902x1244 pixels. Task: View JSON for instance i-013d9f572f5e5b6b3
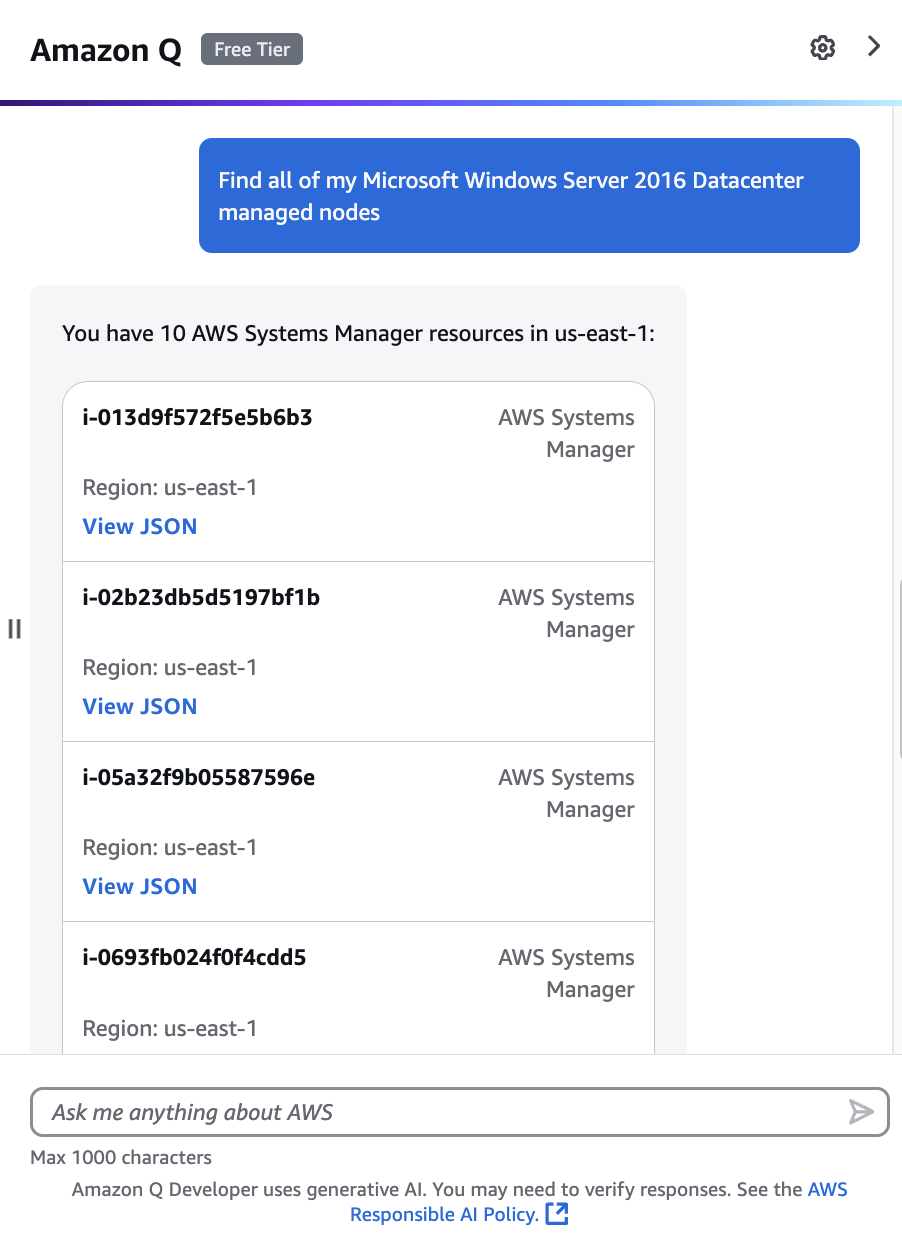139,526
